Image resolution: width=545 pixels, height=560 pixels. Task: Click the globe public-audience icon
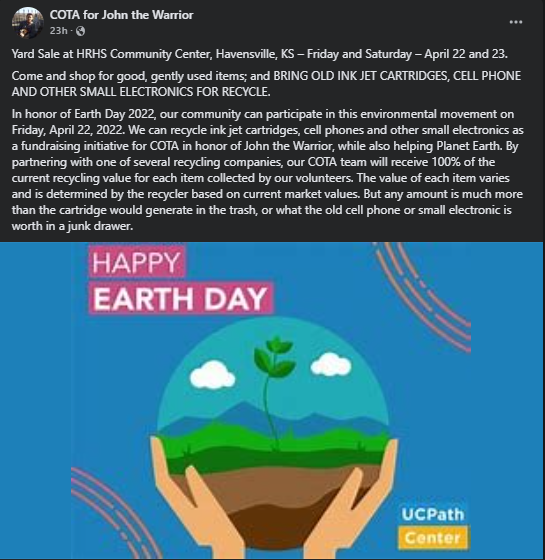pyautogui.click(x=81, y=31)
